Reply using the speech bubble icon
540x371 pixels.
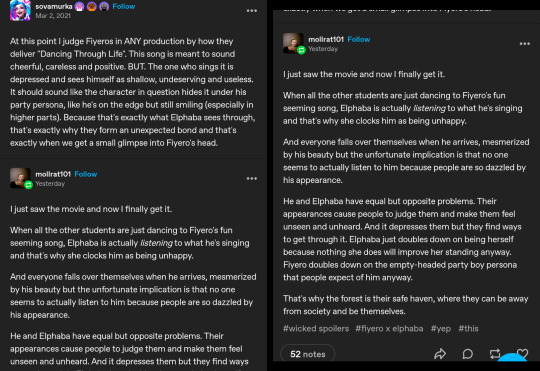[x=467, y=354]
